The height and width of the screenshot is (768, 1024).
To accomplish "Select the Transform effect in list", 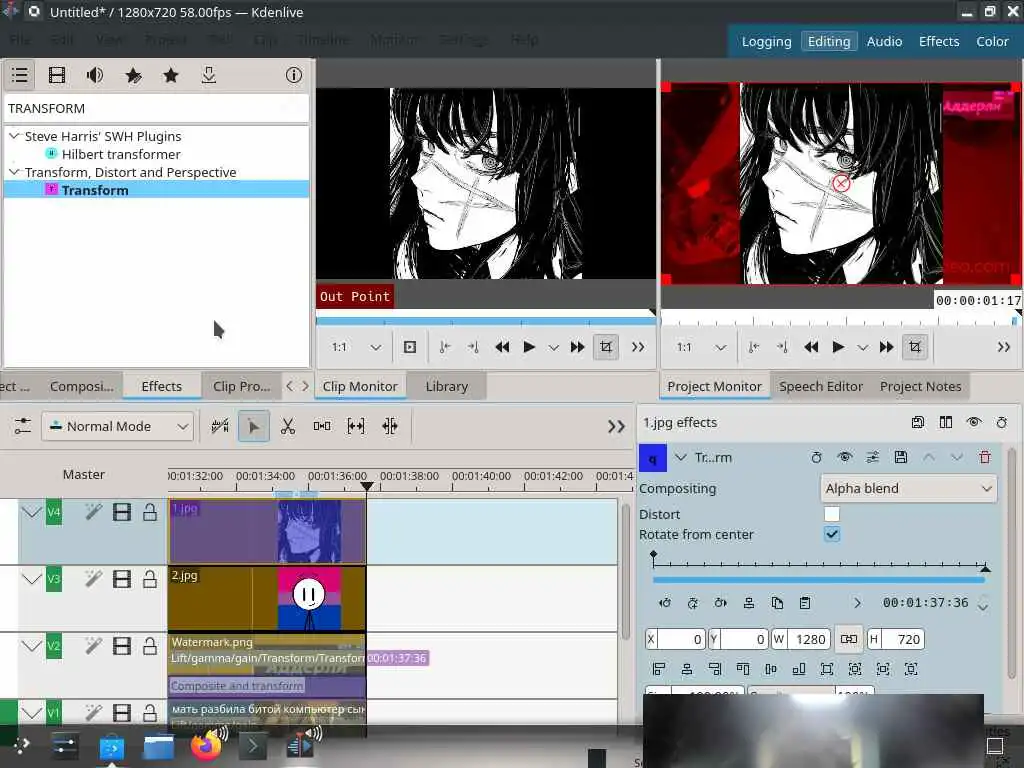I will click(156, 190).
